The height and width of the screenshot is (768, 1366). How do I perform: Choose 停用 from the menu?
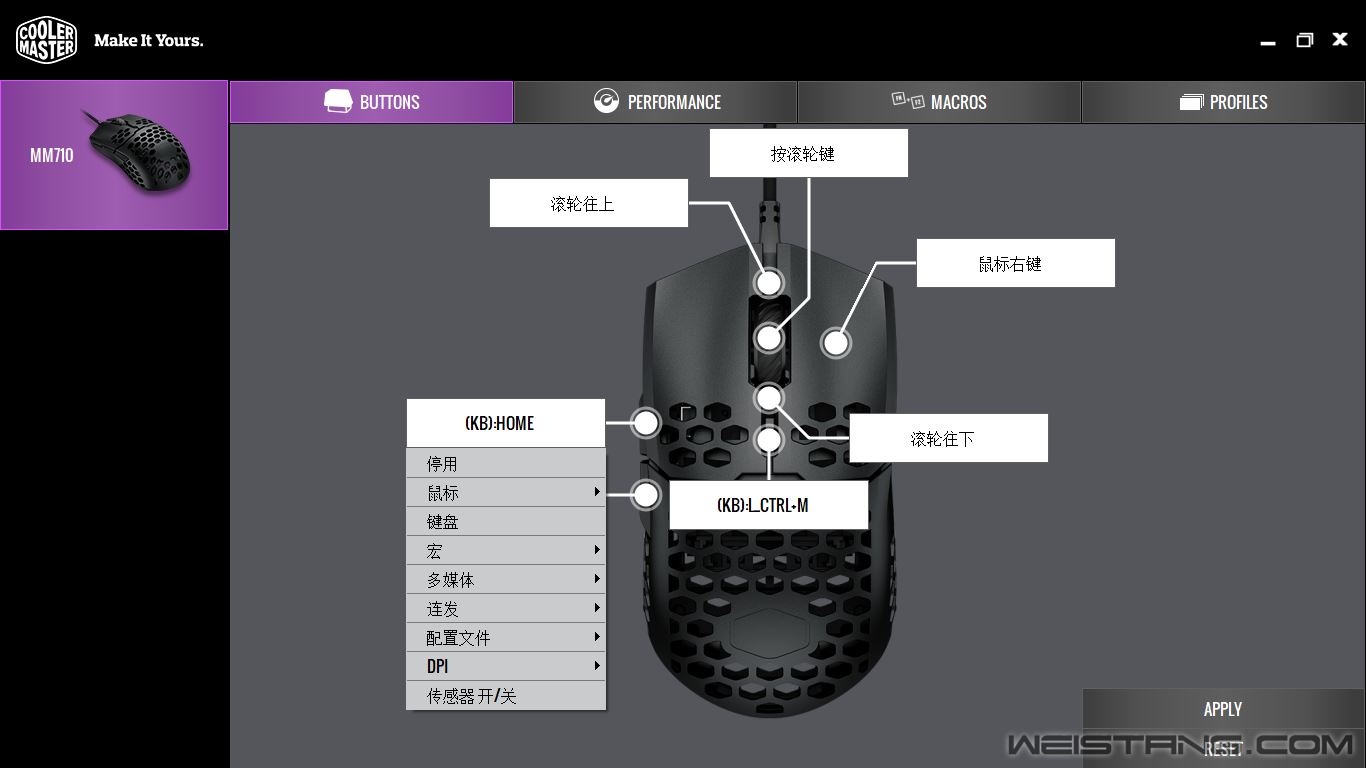506,464
